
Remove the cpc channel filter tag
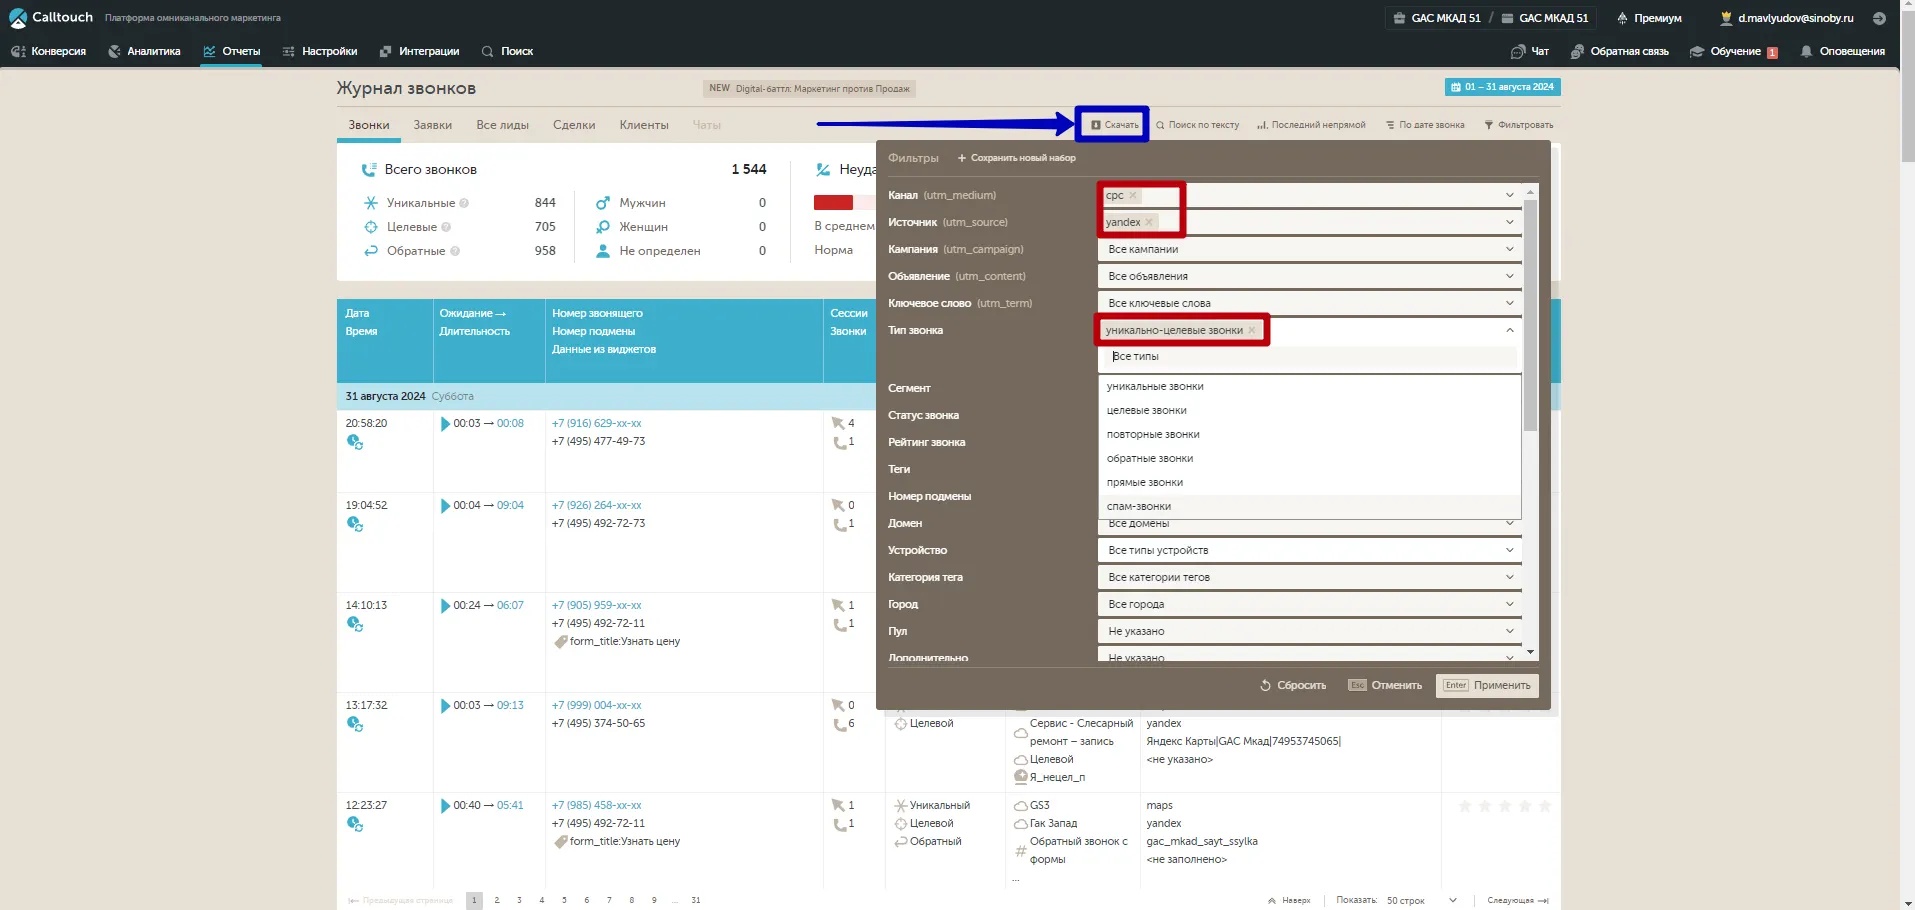coord(1133,196)
